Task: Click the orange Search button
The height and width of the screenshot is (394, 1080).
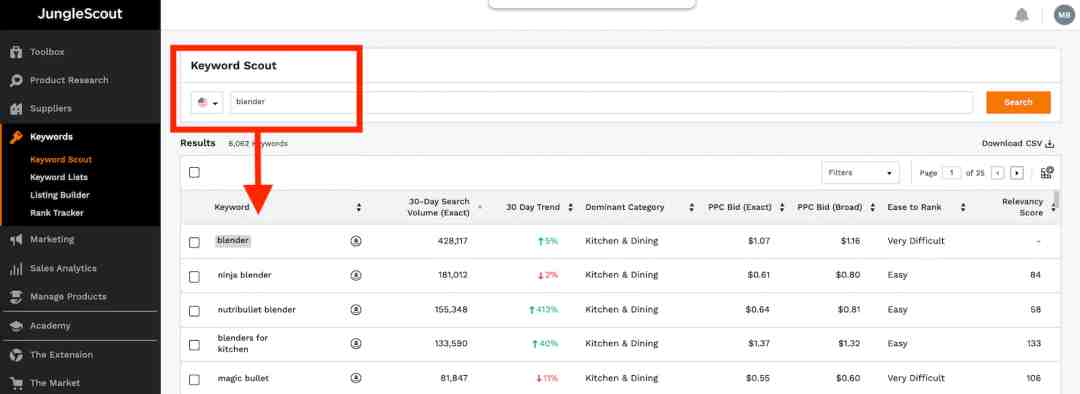Action: pos(1018,102)
